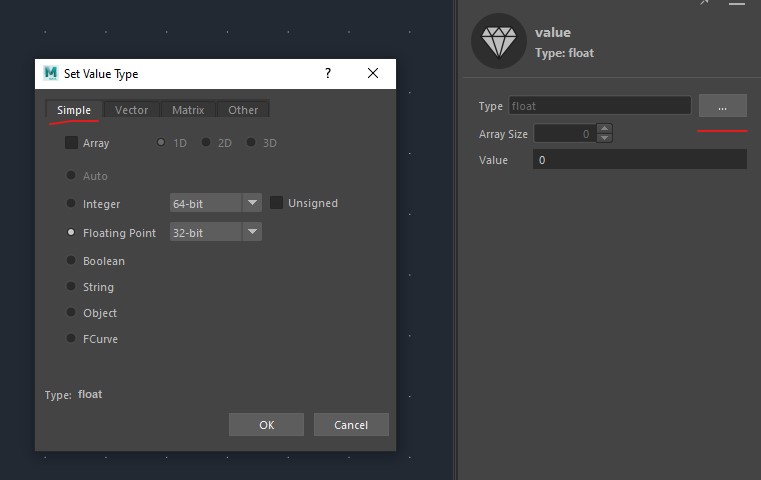
Task: Pick the FCurve type option
Action: tap(71, 339)
